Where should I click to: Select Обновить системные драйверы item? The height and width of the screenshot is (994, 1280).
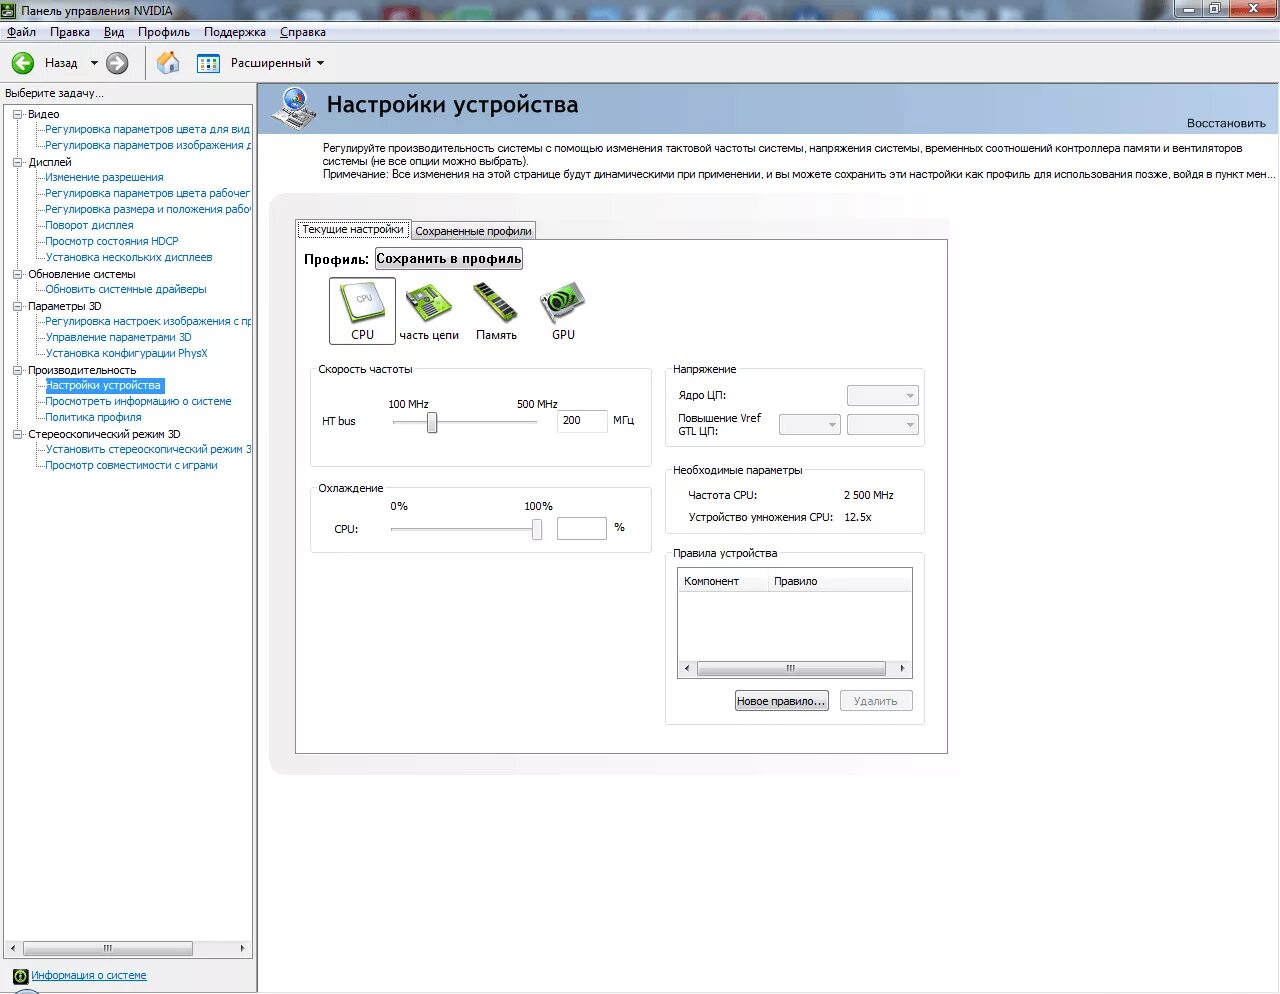tap(126, 289)
